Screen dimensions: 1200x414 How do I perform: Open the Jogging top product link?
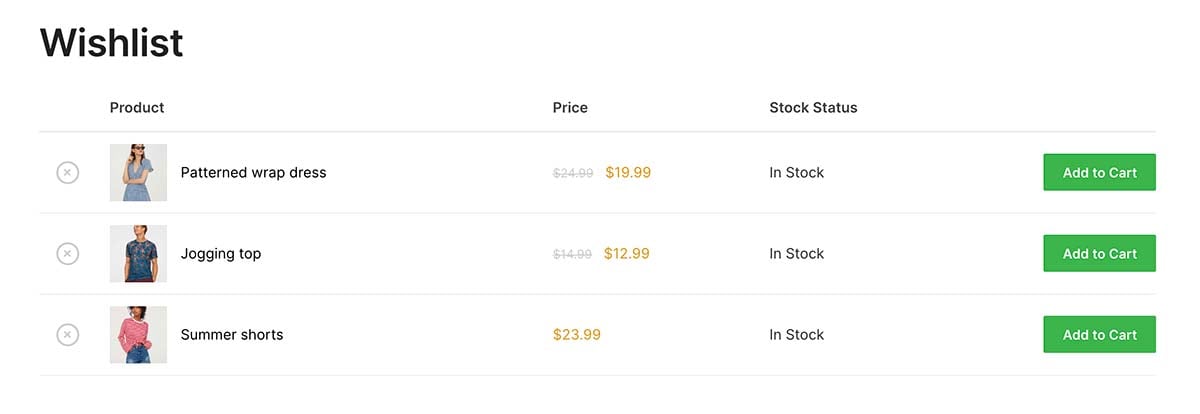coord(221,254)
